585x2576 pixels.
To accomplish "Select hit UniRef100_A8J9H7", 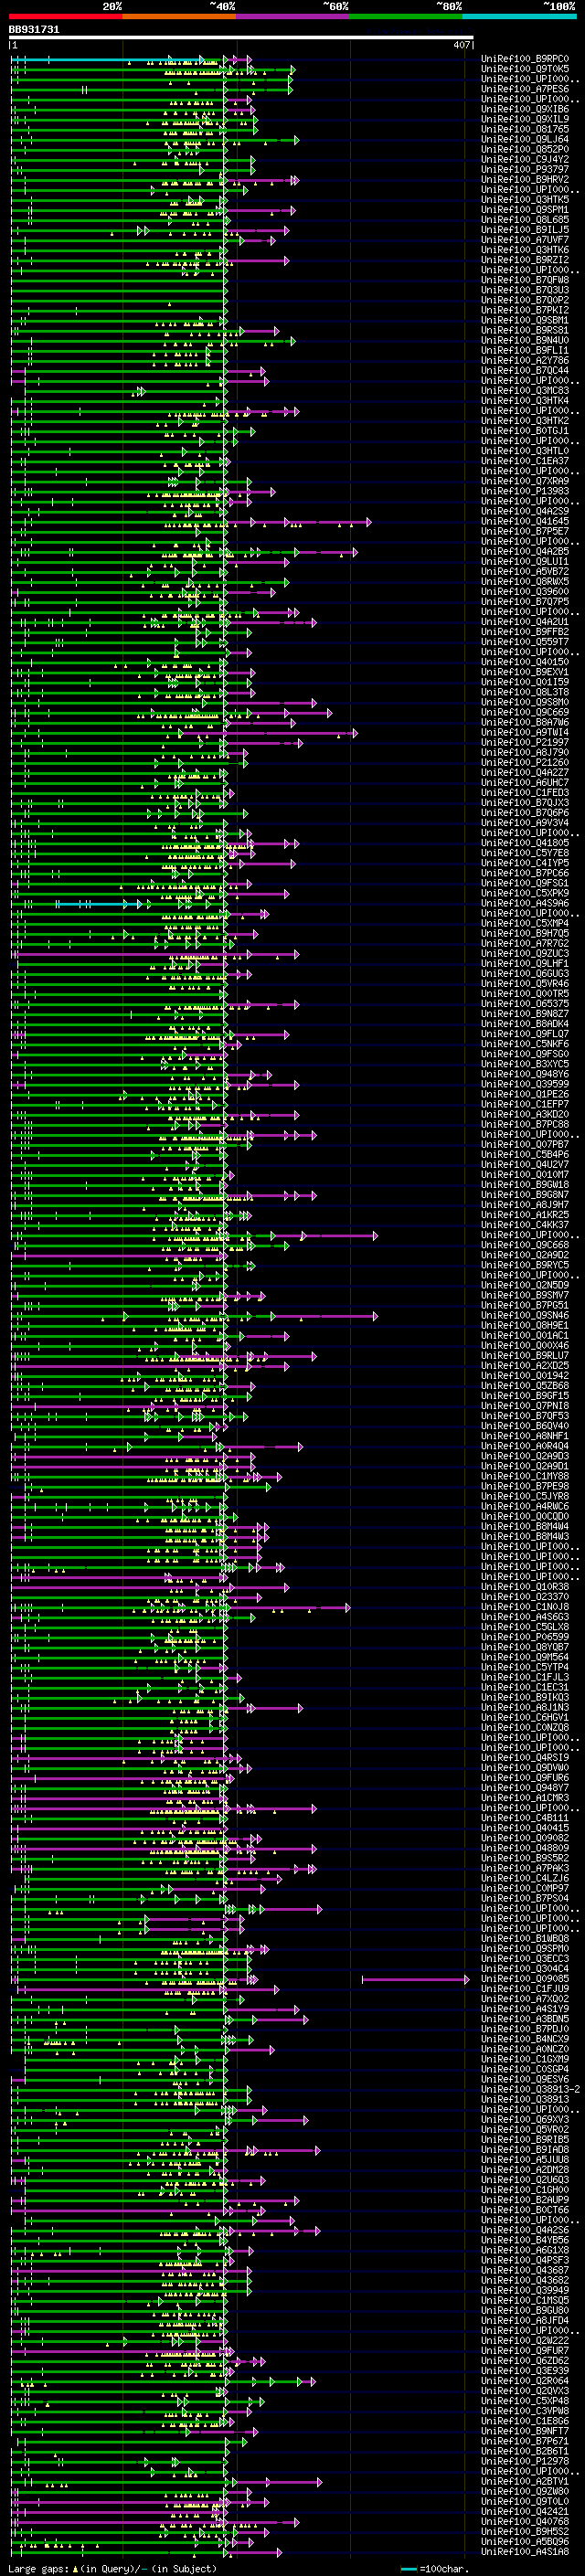I will [x=525, y=1204].
